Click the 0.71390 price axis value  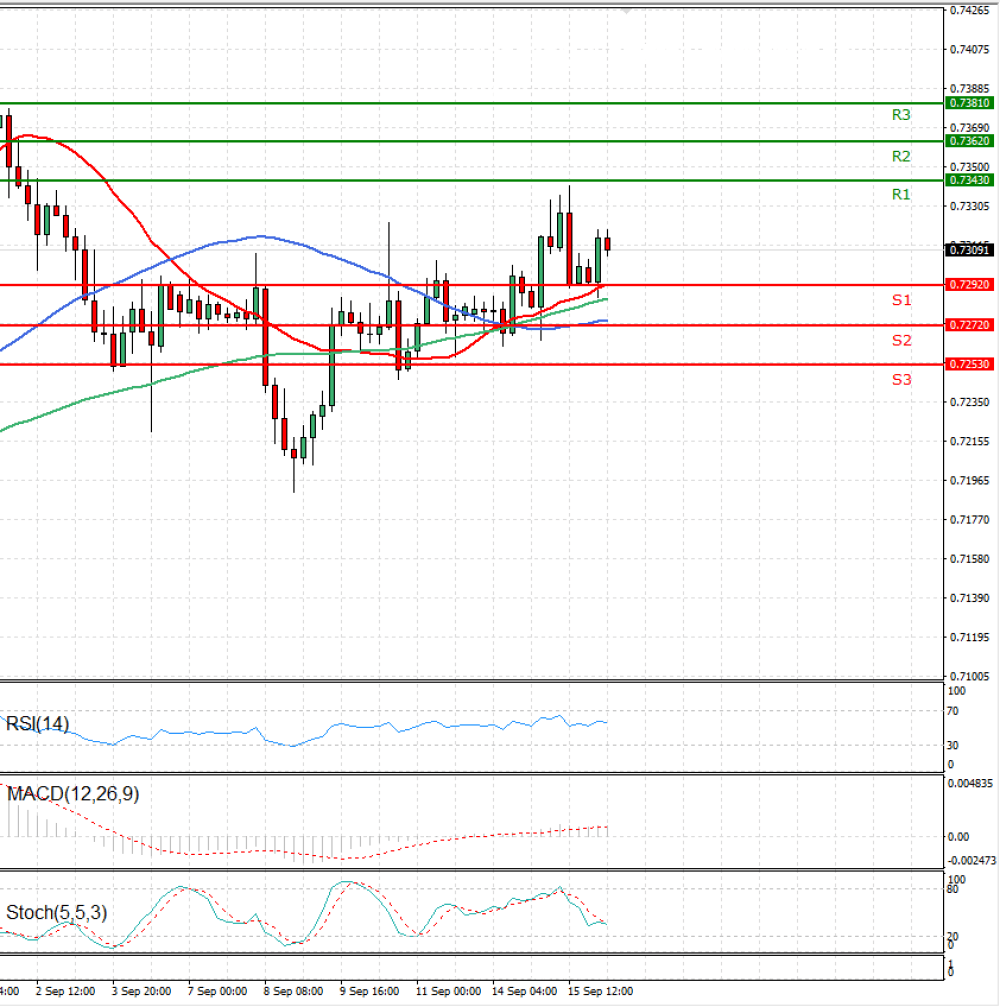(969, 598)
